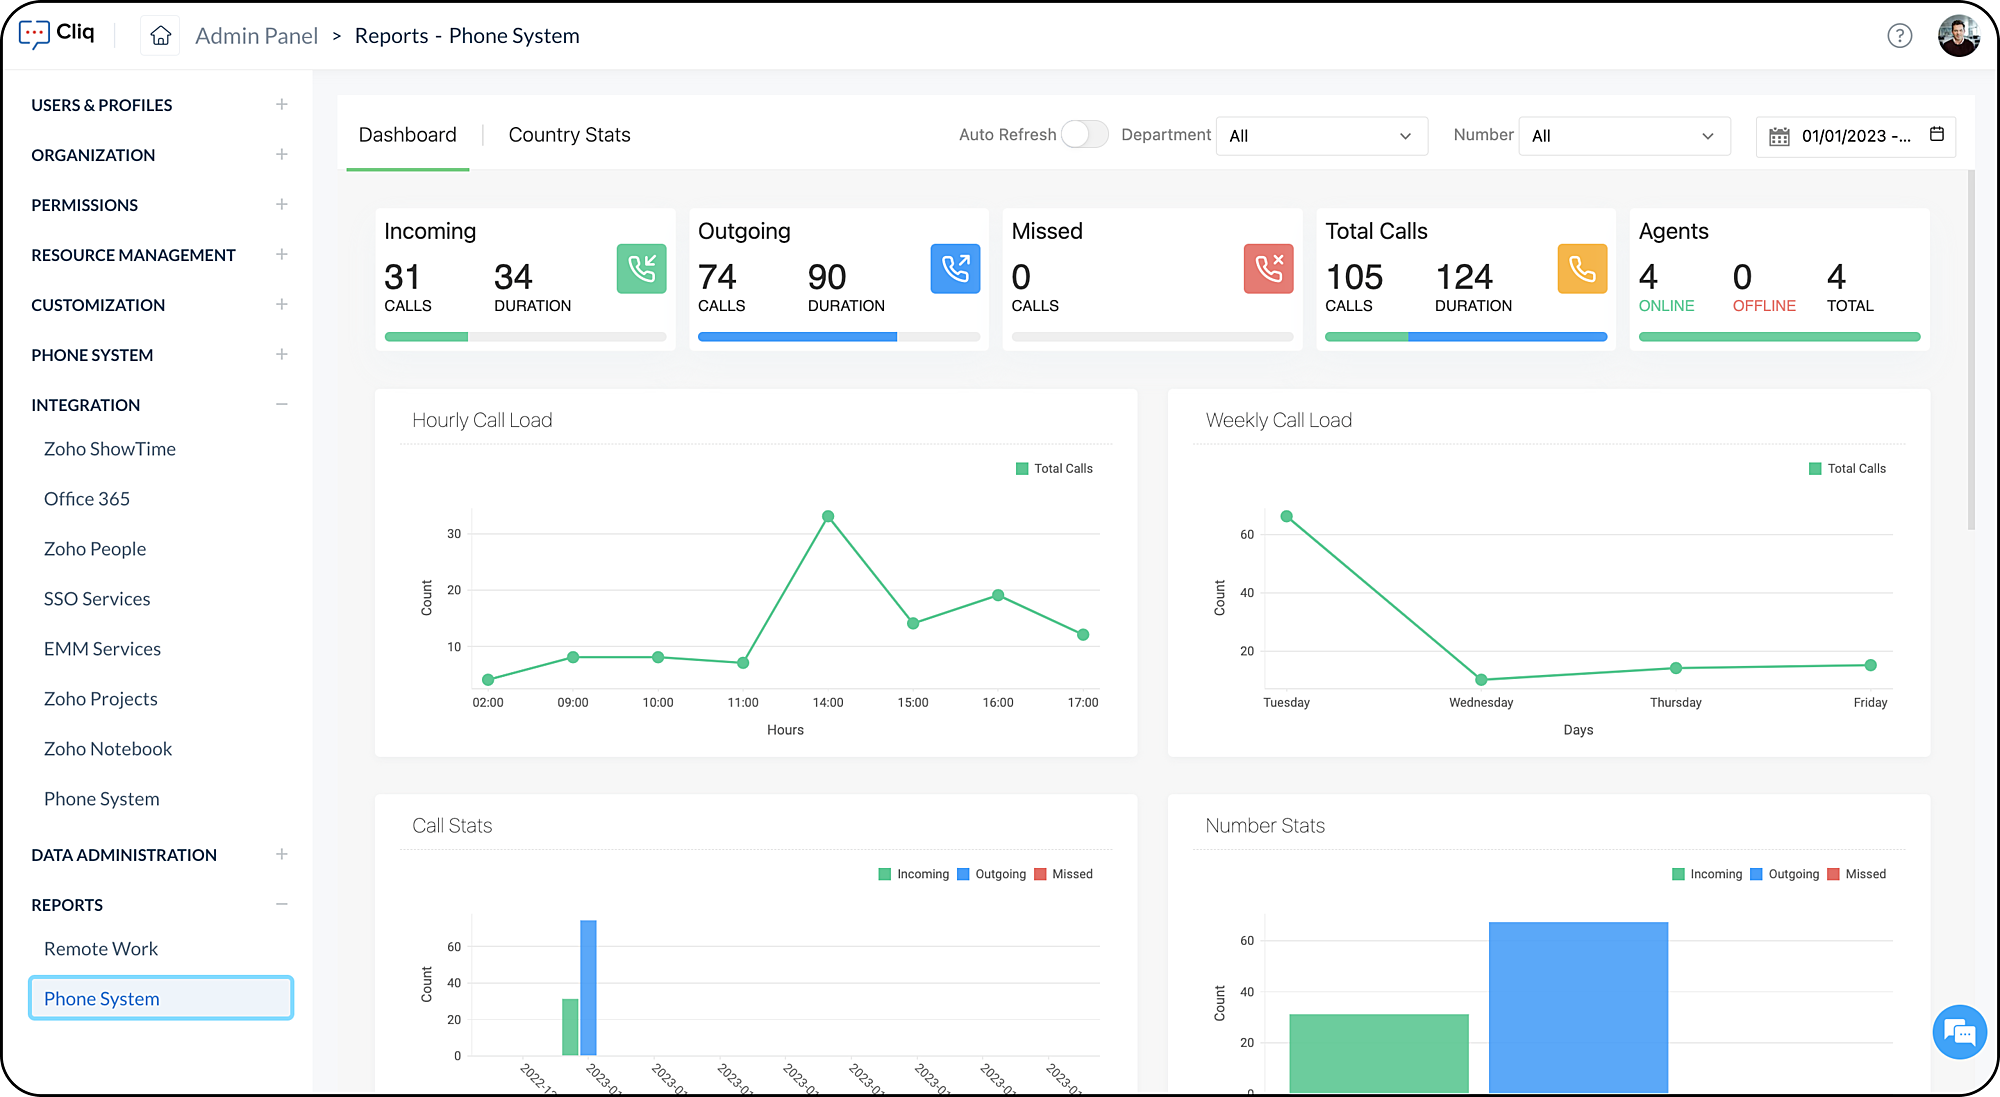This screenshot has width=2000, height=1097.
Task: Click the home icon in breadcrumb
Action: [x=160, y=36]
